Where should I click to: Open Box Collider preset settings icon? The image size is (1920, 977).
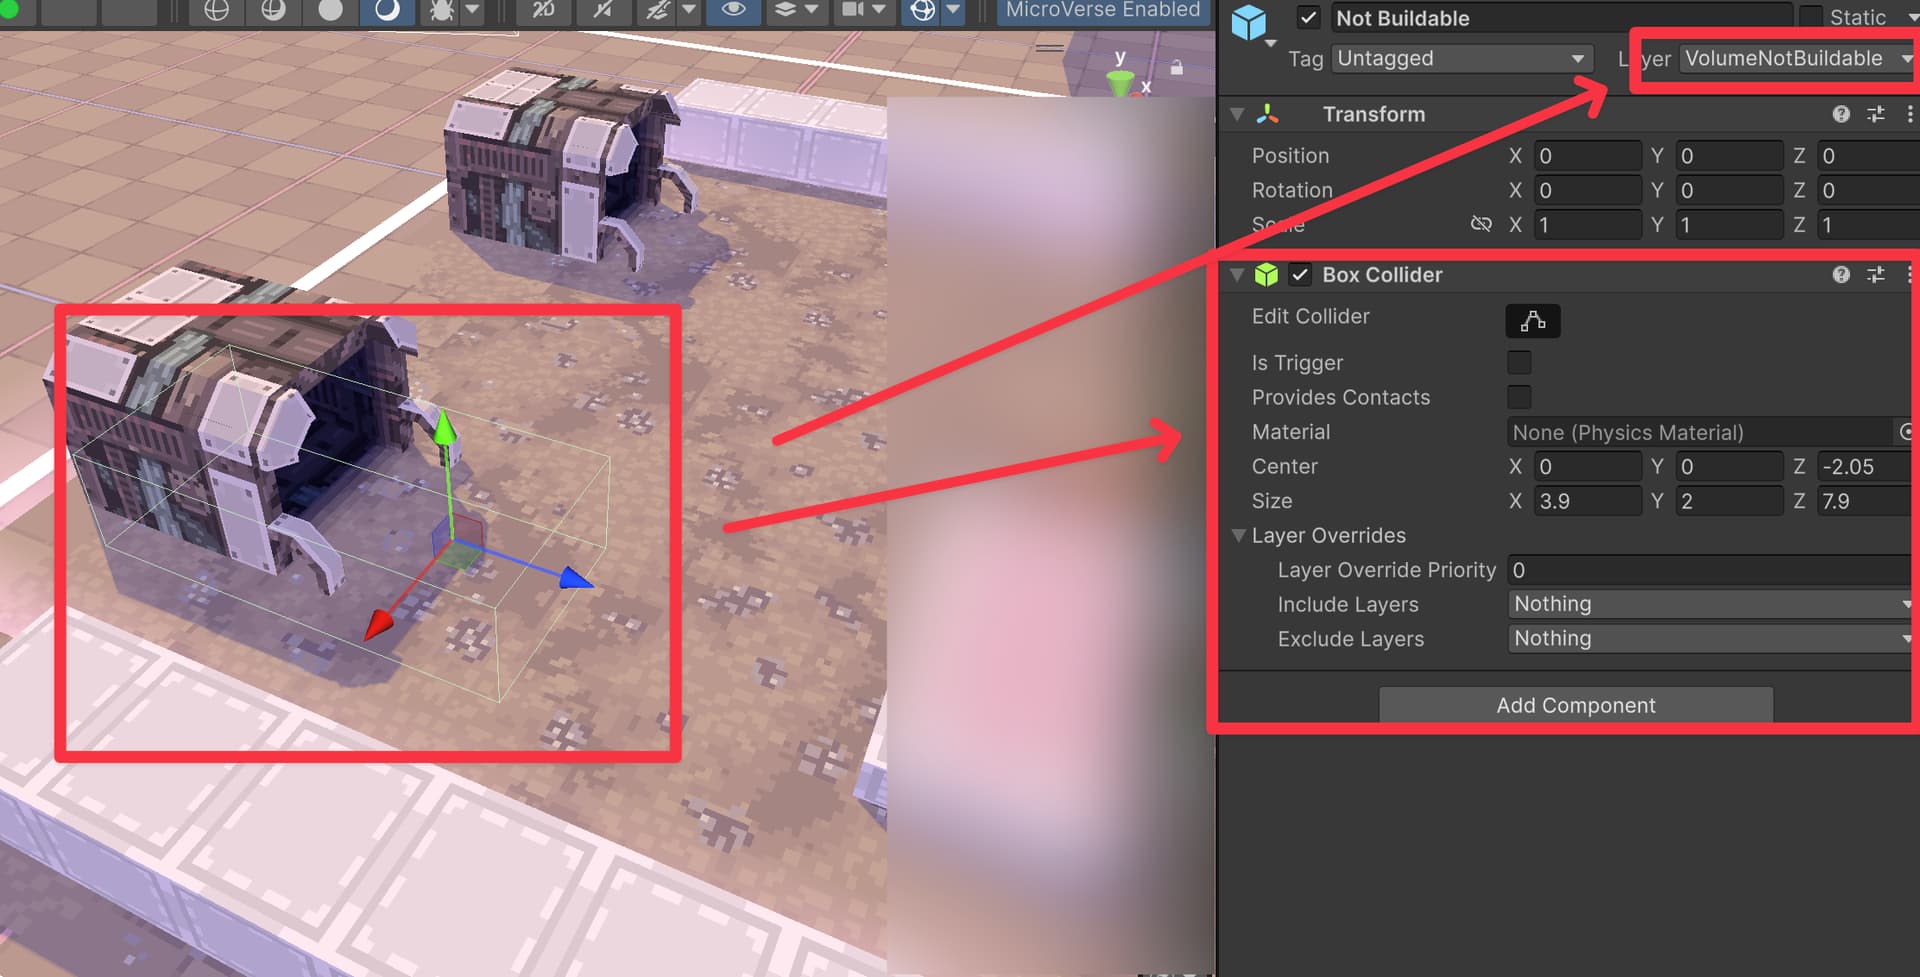click(1875, 275)
